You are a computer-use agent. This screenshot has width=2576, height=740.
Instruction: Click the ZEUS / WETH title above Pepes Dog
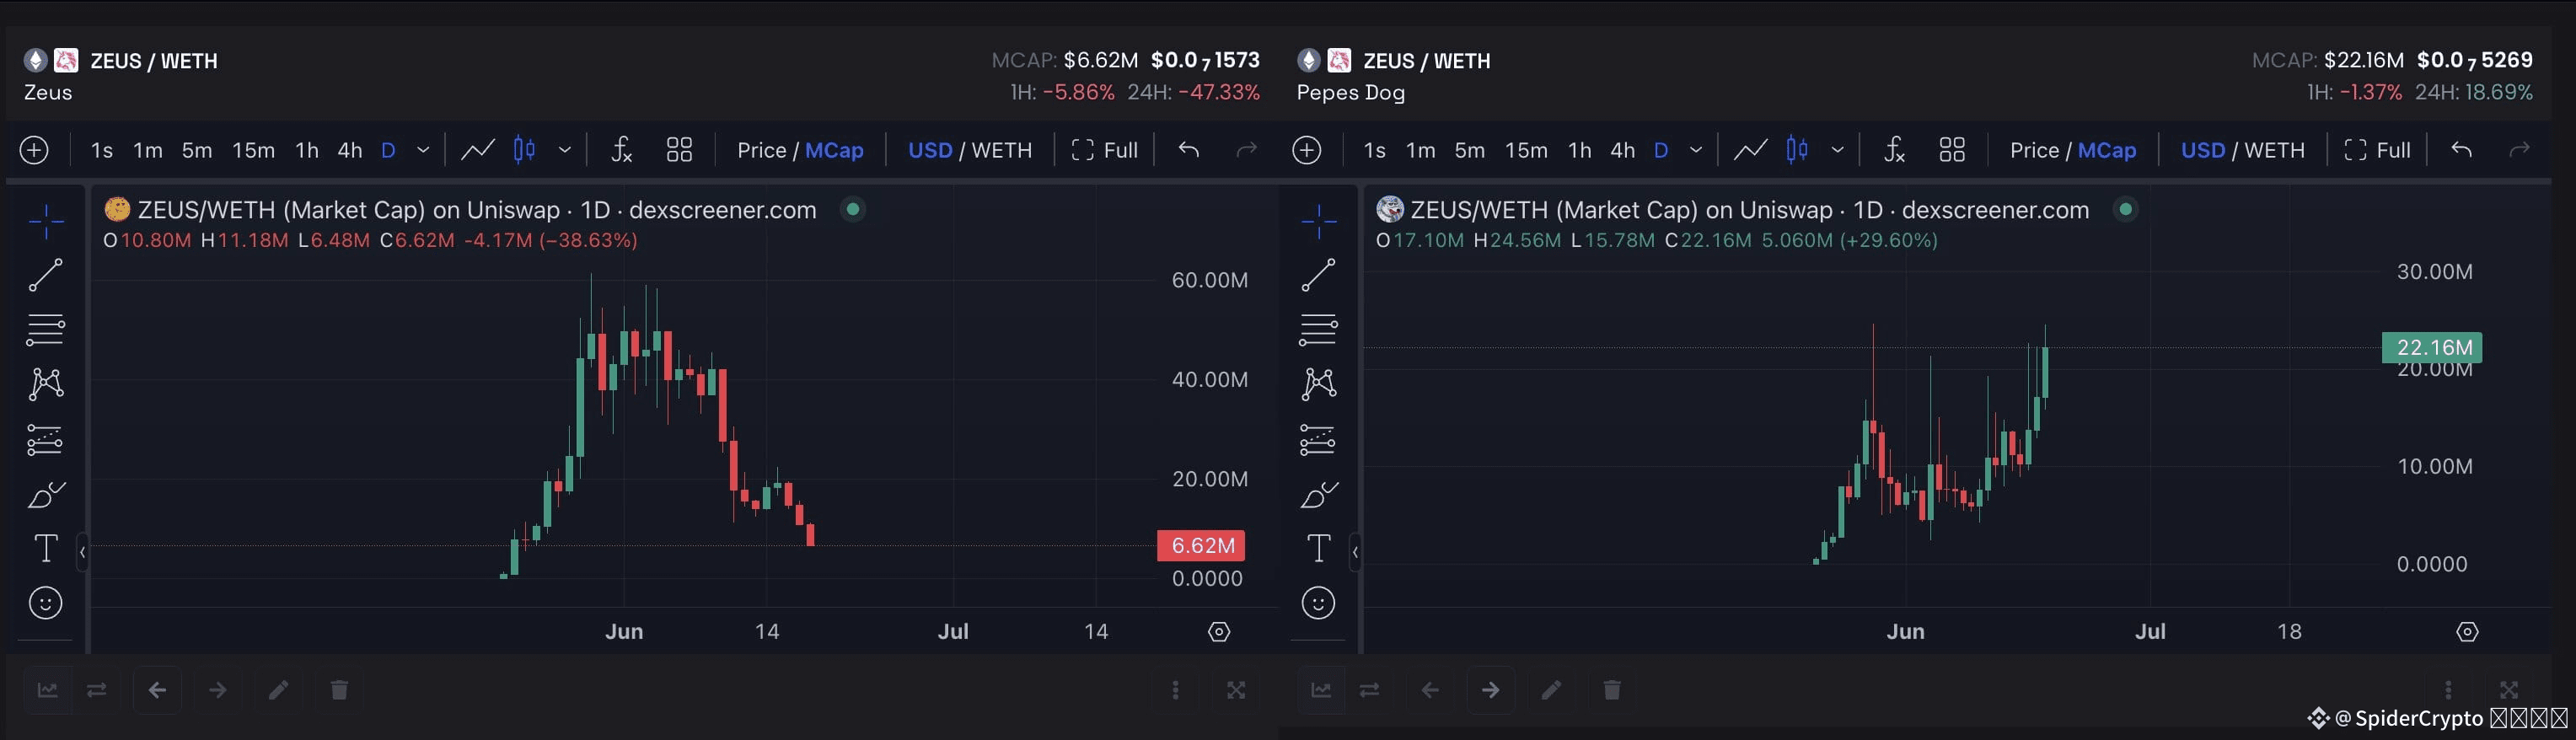coord(1427,61)
